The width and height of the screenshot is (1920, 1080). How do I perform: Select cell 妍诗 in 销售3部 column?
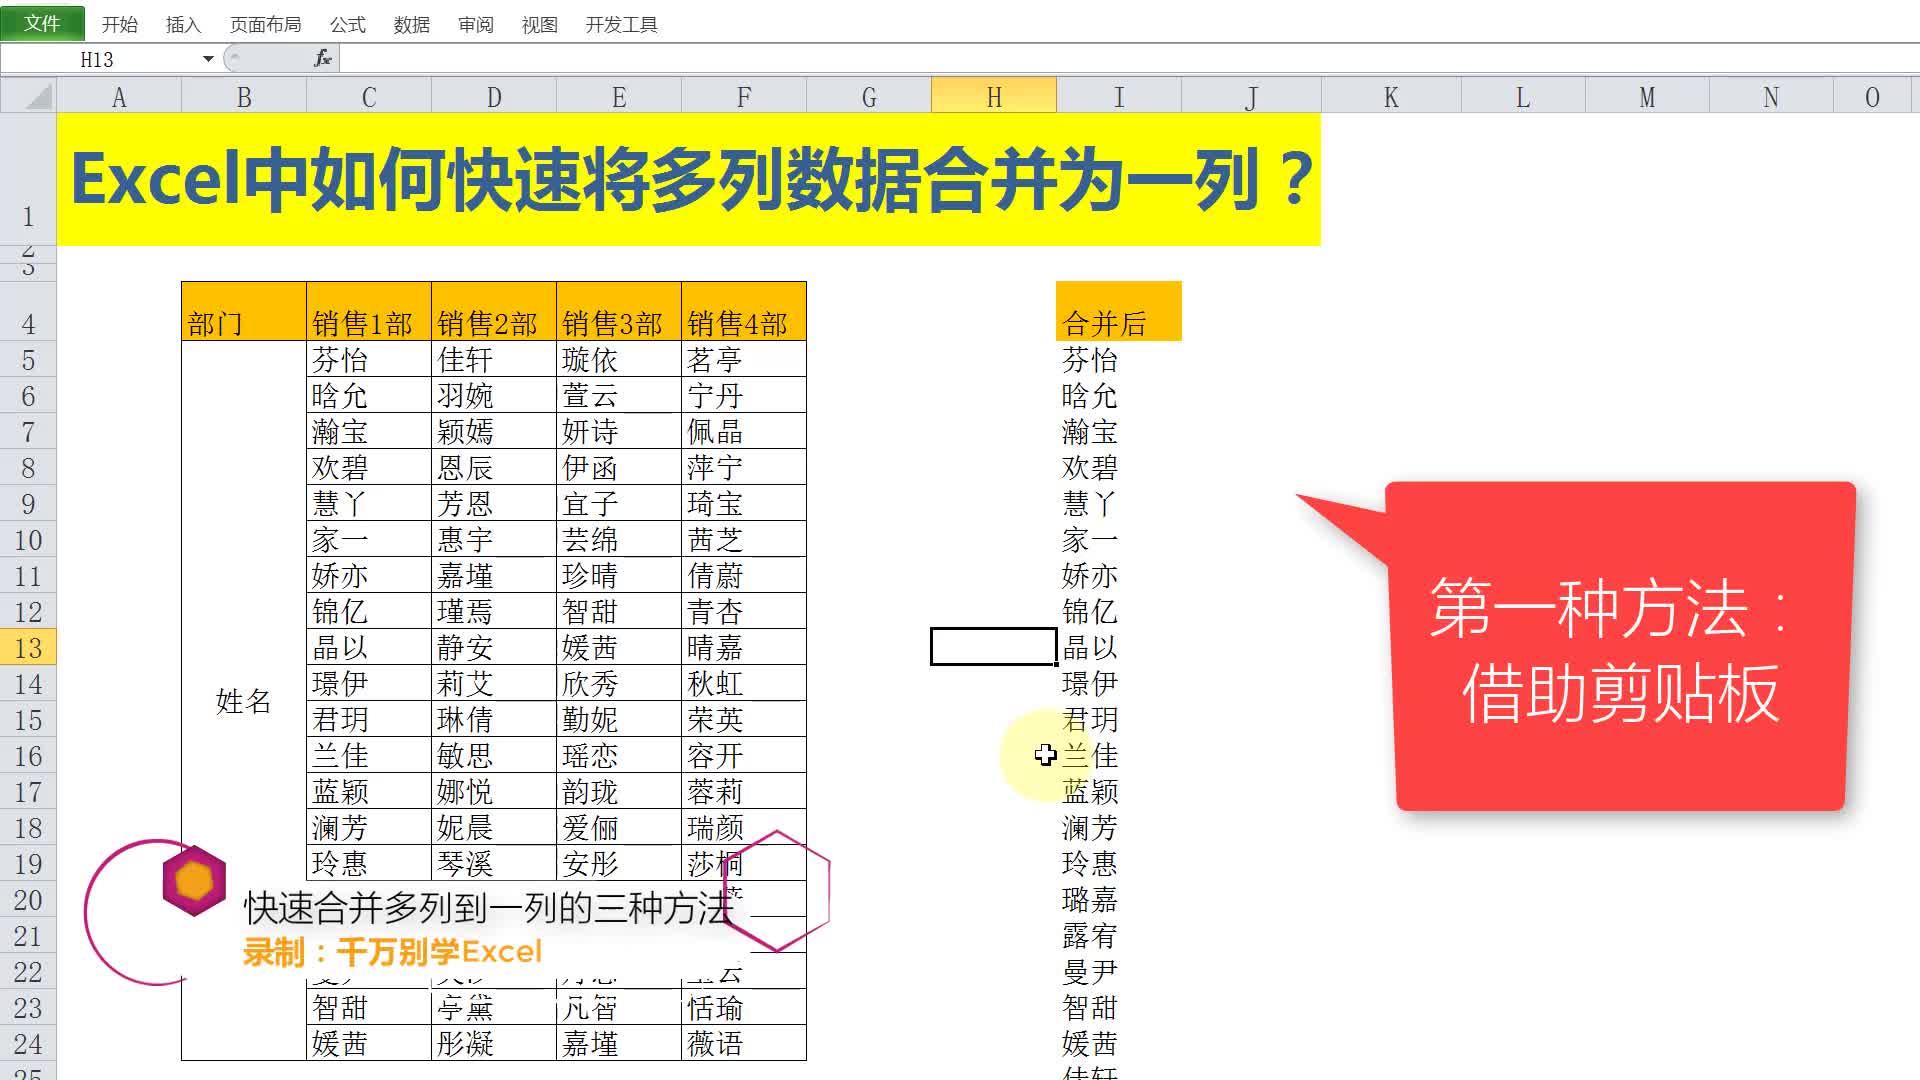[x=619, y=432]
